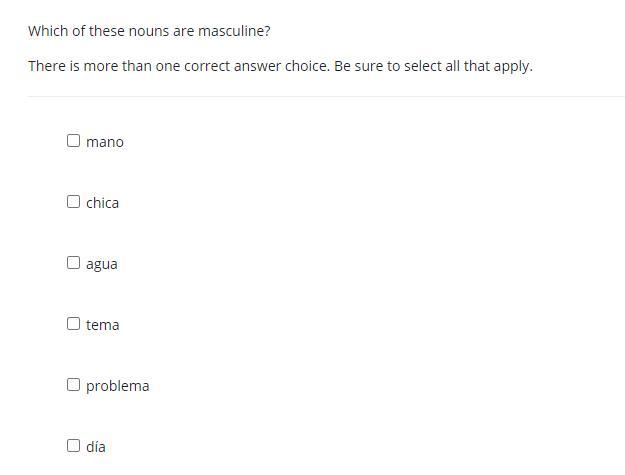Screen dimensions: 625x475
Task: Click the horizontal divider below the instructions
Action: click(x=326, y=97)
